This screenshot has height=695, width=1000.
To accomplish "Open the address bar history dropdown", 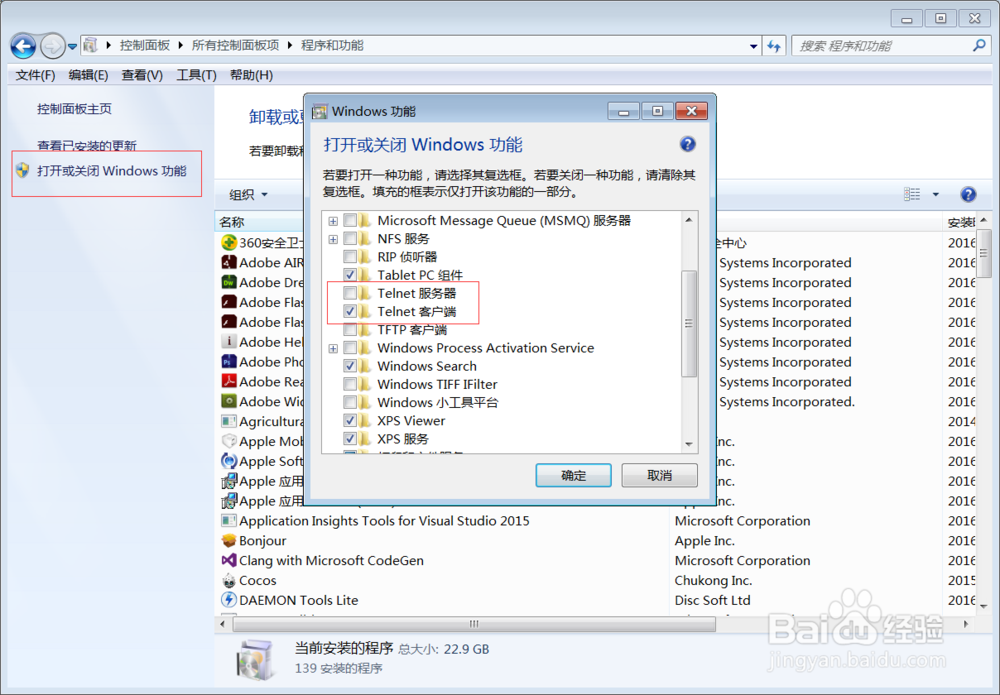I will tap(753, 46).
